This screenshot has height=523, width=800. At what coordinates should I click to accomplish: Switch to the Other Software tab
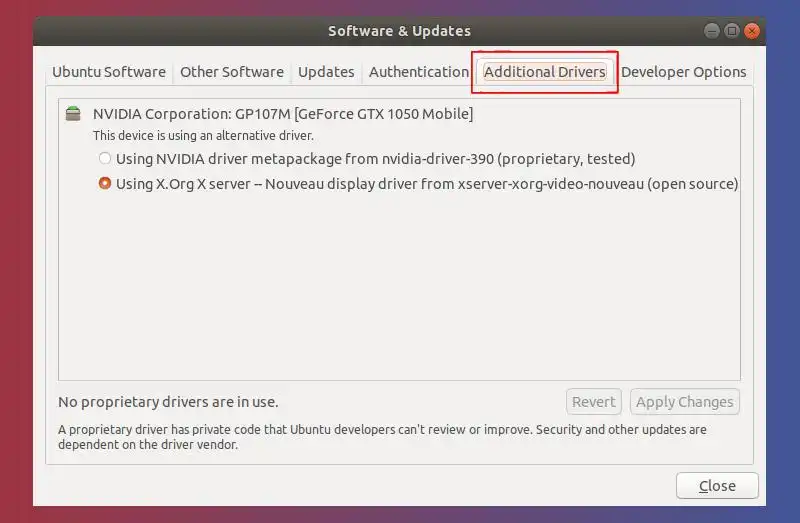(232, 72)
